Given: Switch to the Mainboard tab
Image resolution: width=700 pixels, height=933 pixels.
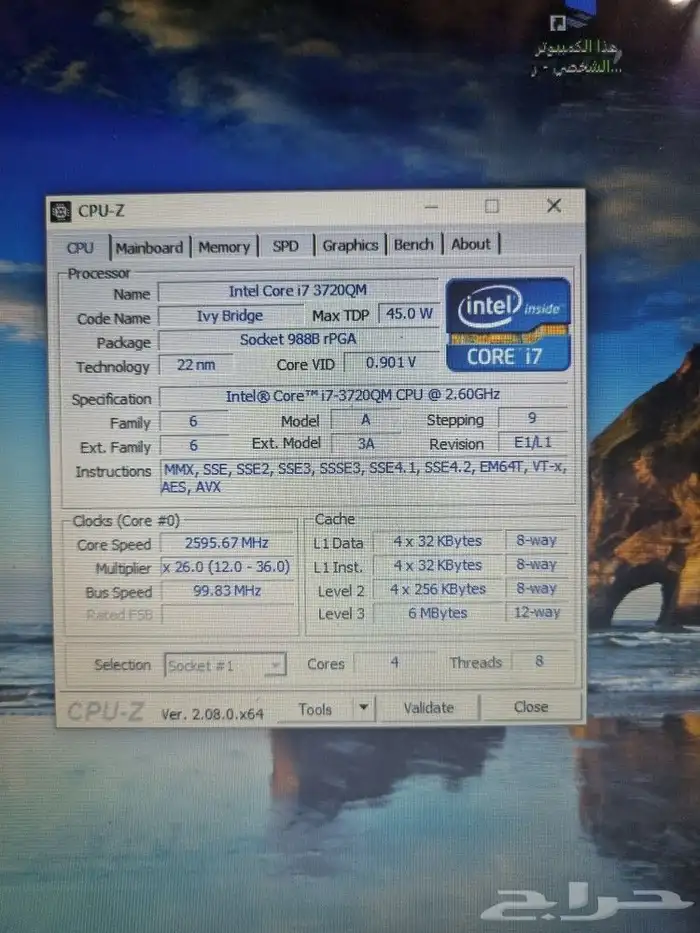Looking at the screenshot, I should coord(149,248).
